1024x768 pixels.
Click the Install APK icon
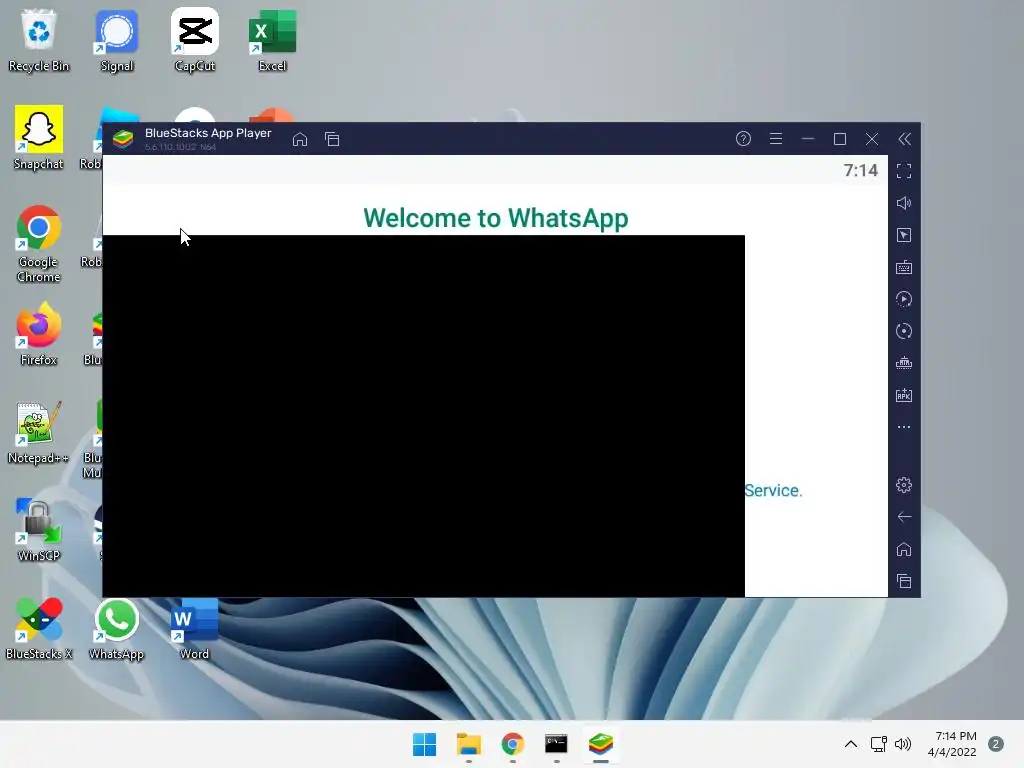[904, 395]
